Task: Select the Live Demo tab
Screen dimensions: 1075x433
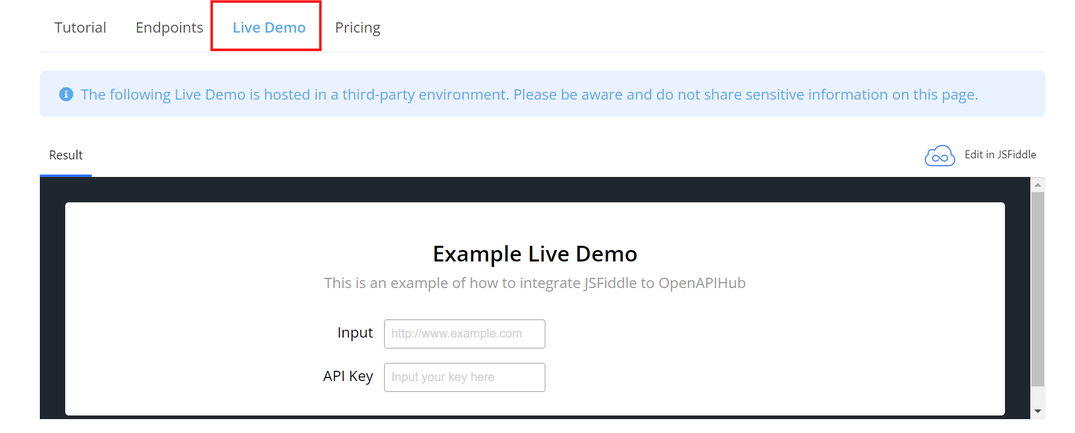Action: (x=268, y=27)
